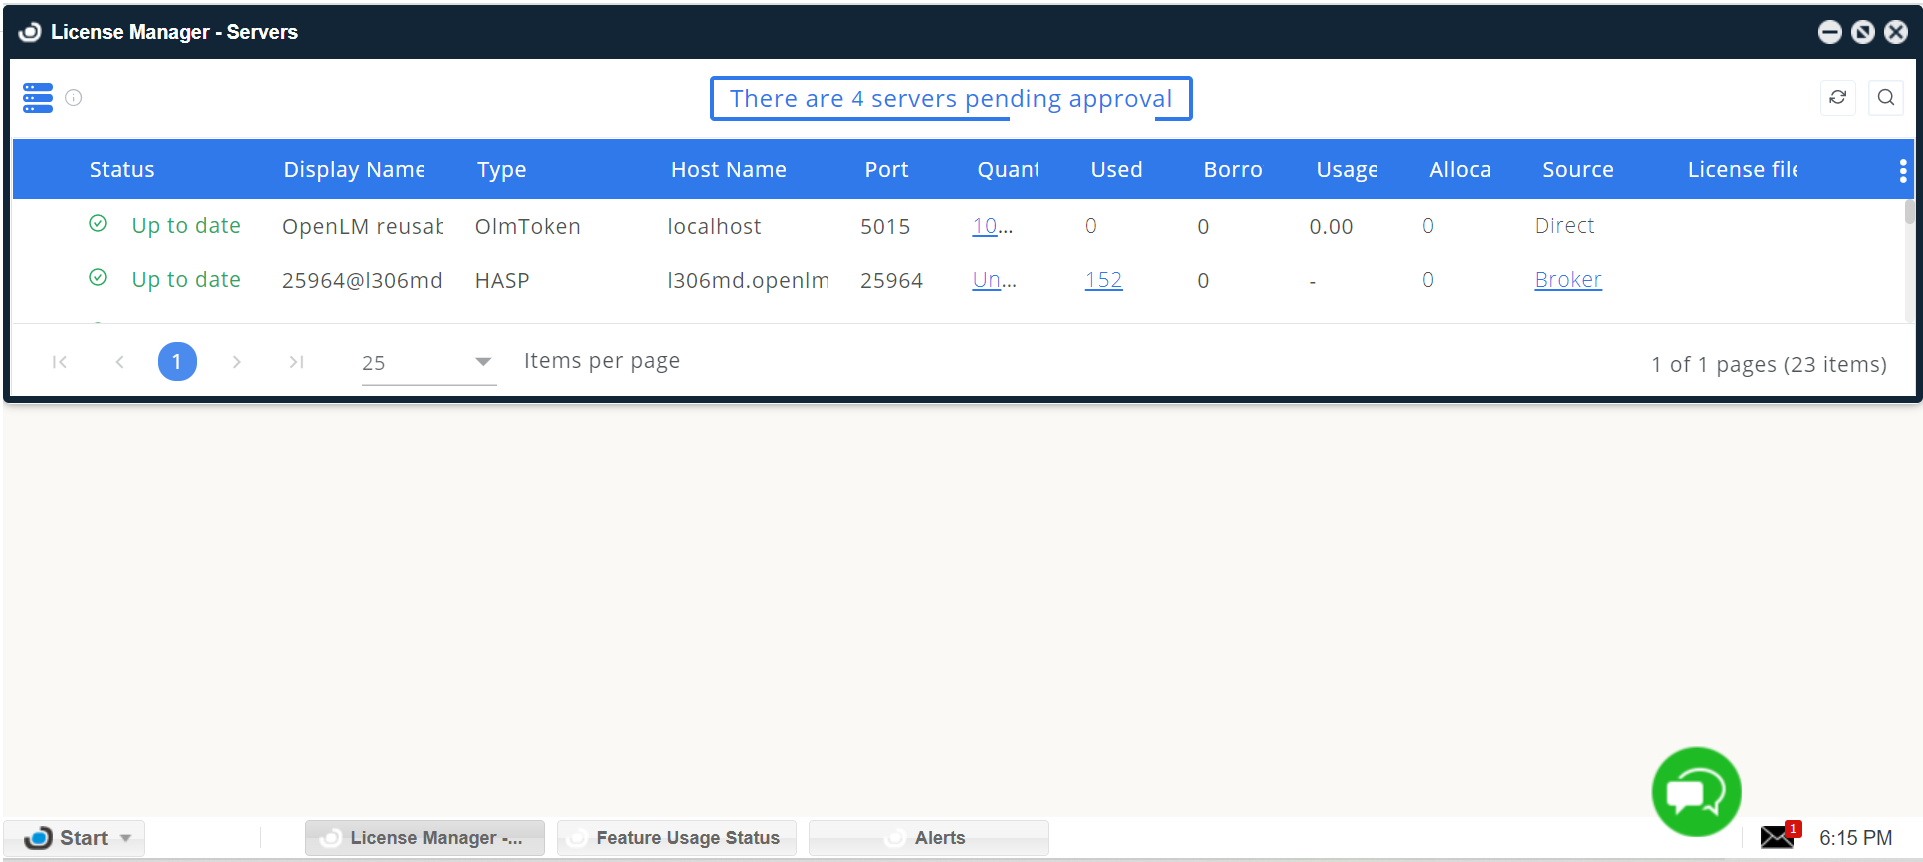Open the 152 used licenses link

(1103, 280)
